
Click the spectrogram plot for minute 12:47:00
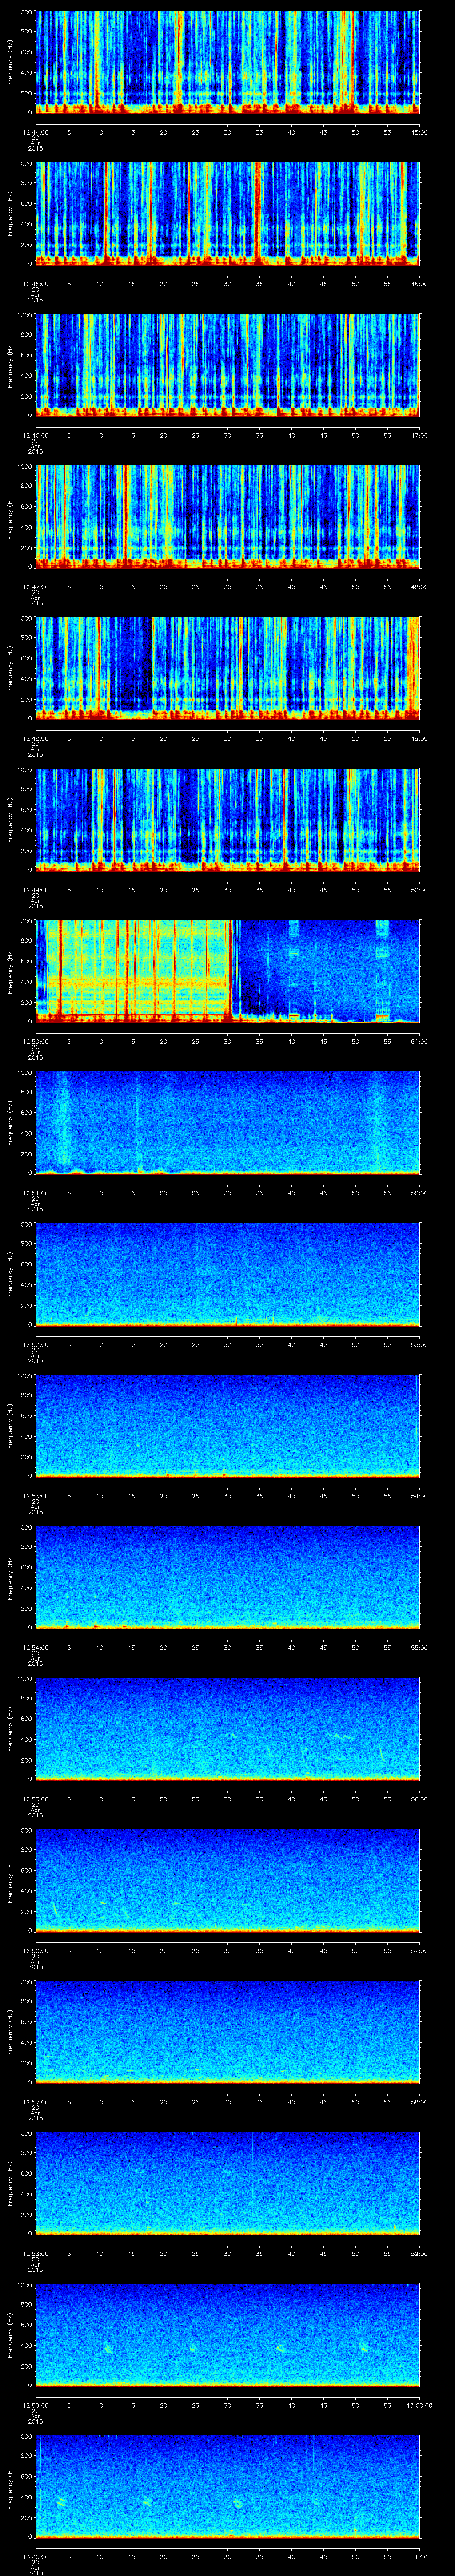tap(227, 516)
